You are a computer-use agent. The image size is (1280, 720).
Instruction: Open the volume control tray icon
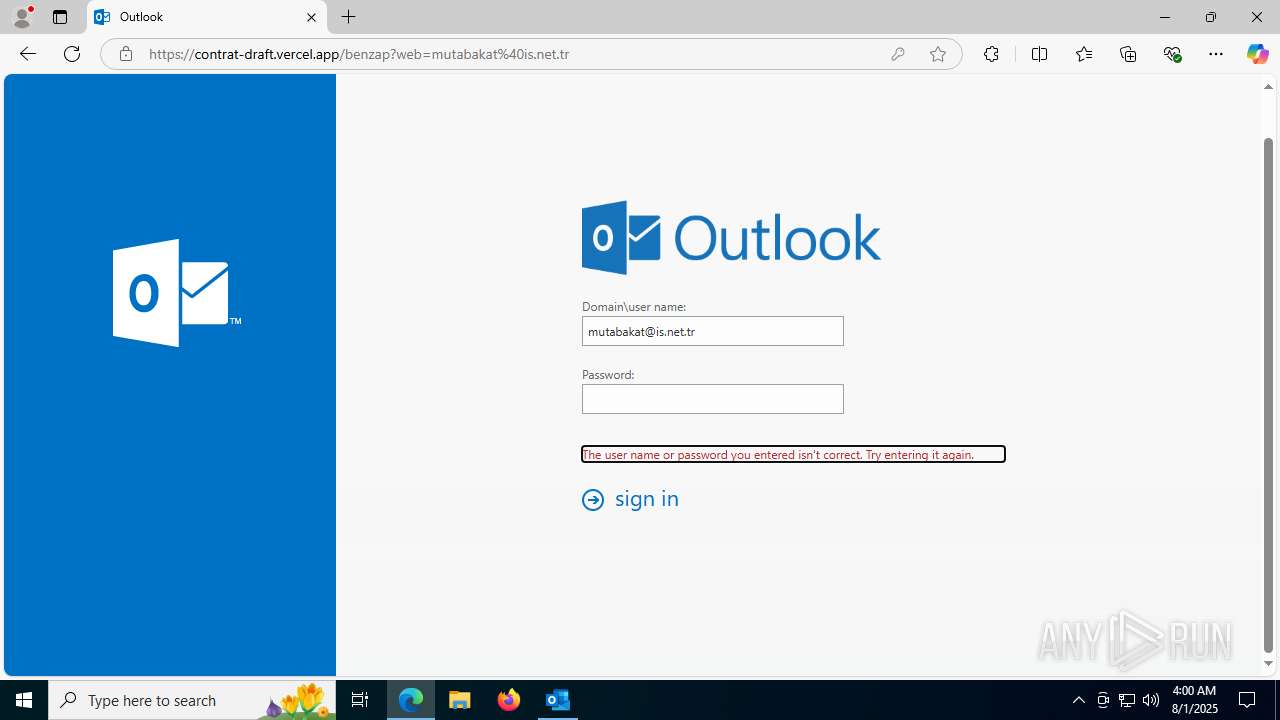(1150, 700)
